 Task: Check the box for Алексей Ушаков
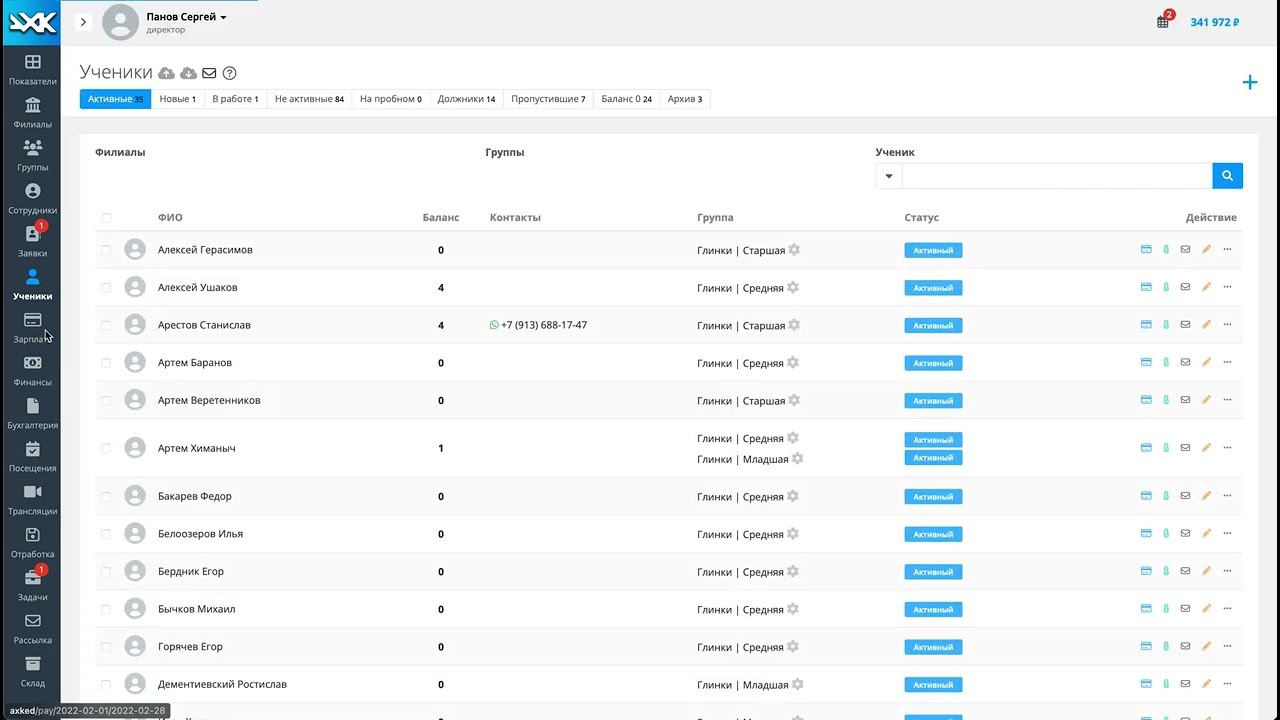tap(106, 288)
